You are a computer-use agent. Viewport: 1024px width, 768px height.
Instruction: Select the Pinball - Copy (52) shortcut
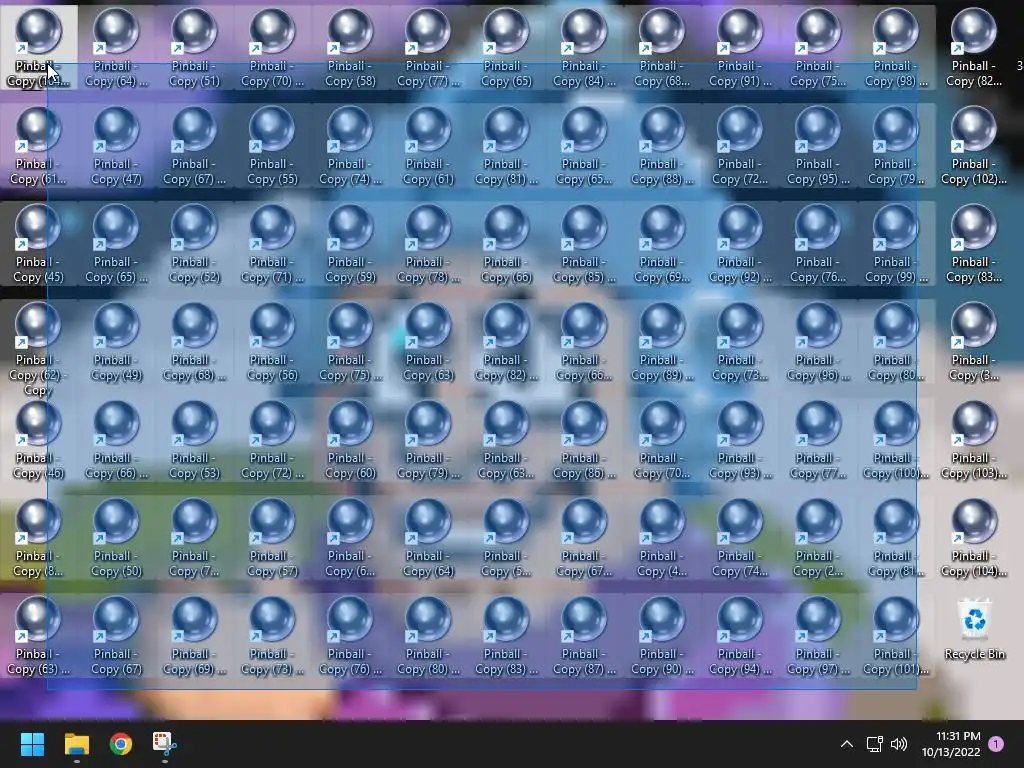(x=194, y=244)
